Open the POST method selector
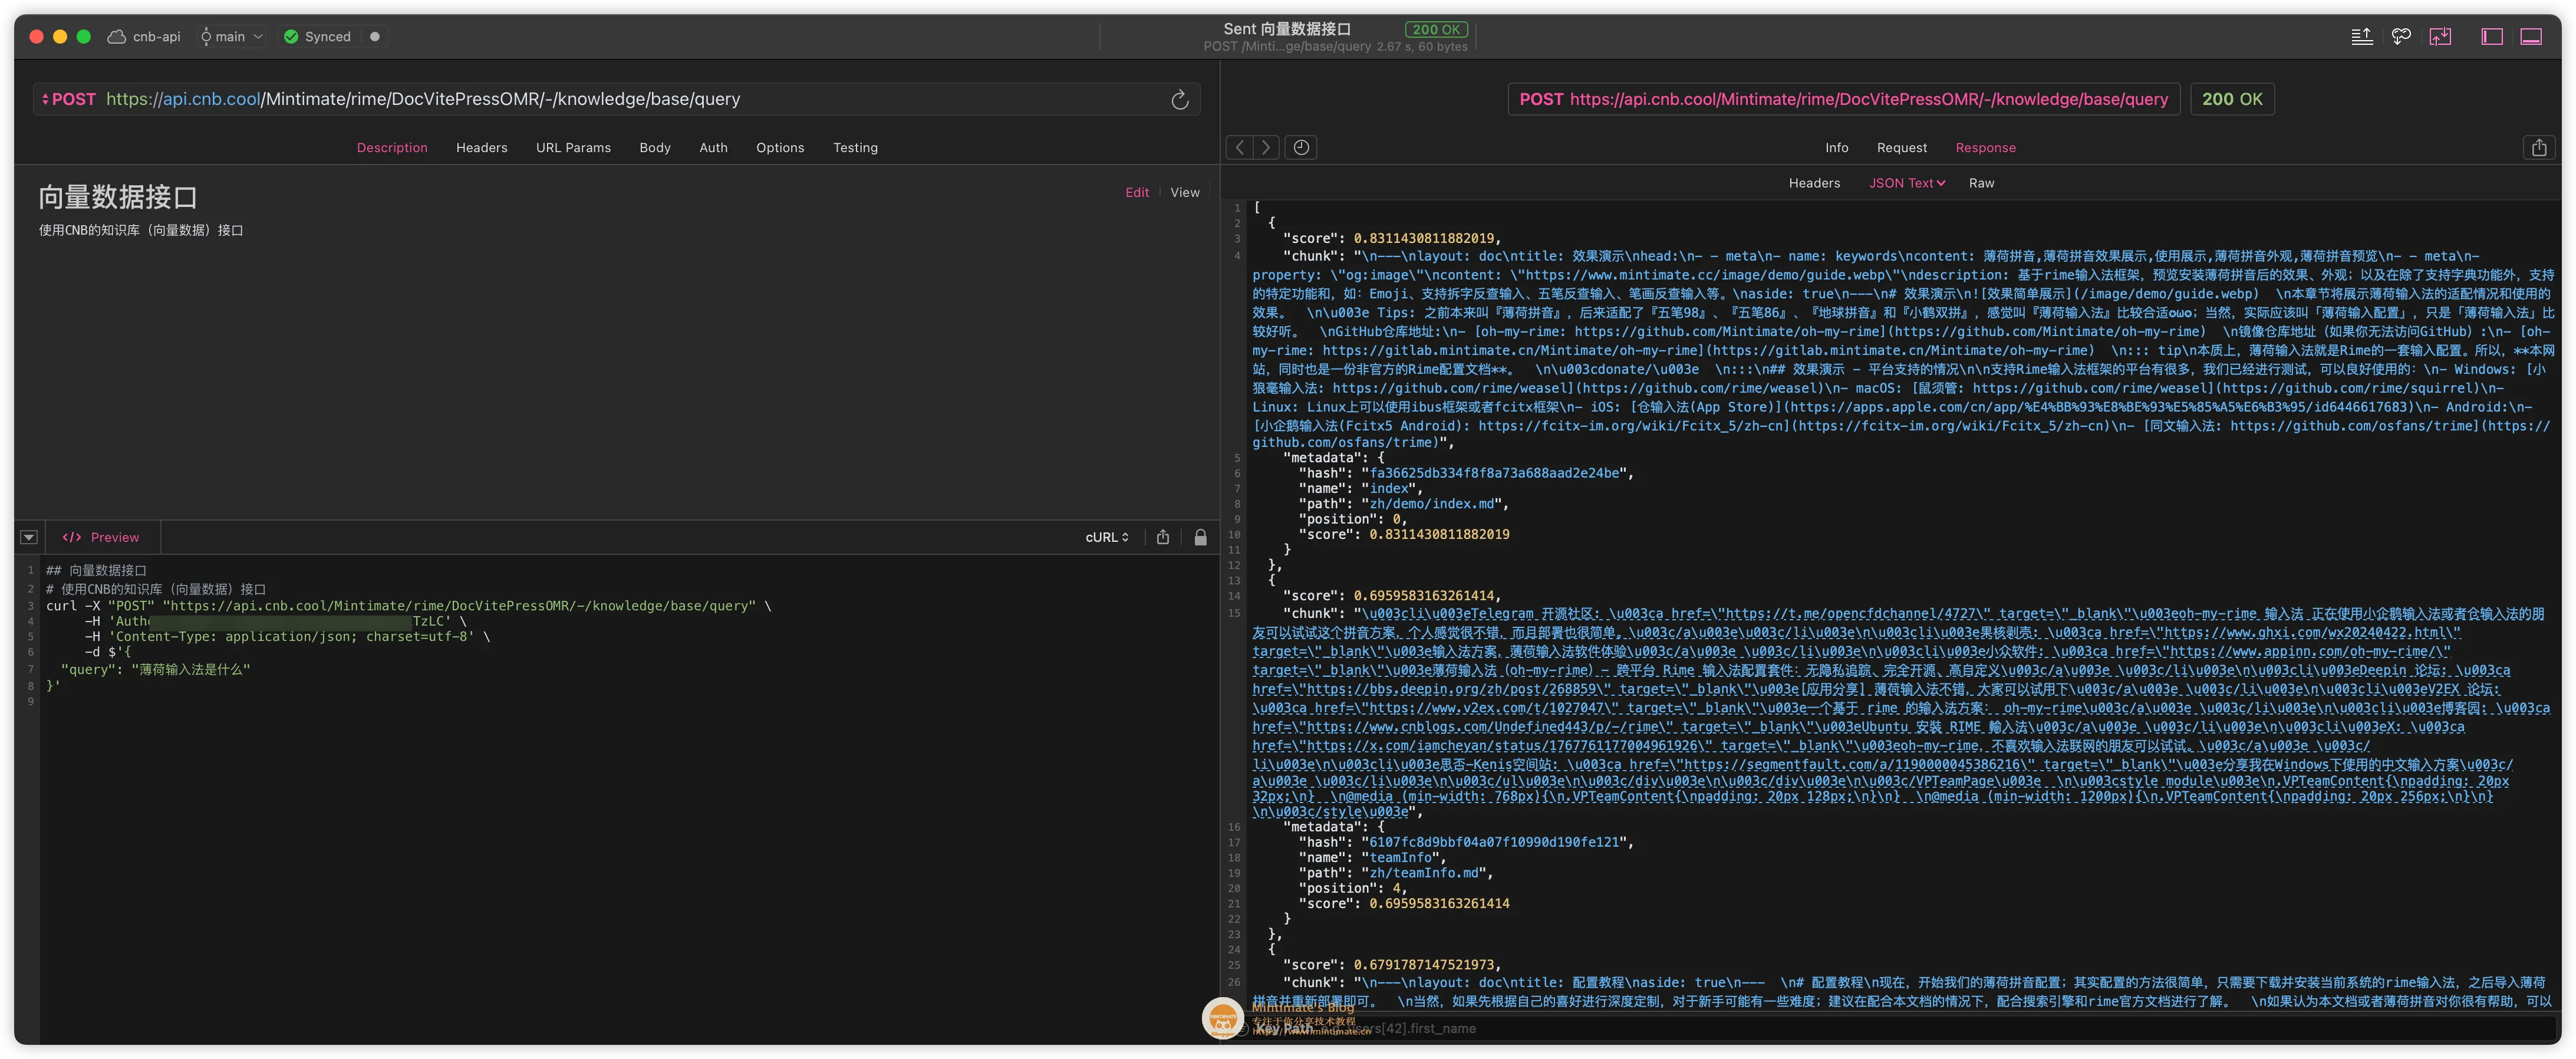This screenshot has height=1059, width=2576. point(68,99)
